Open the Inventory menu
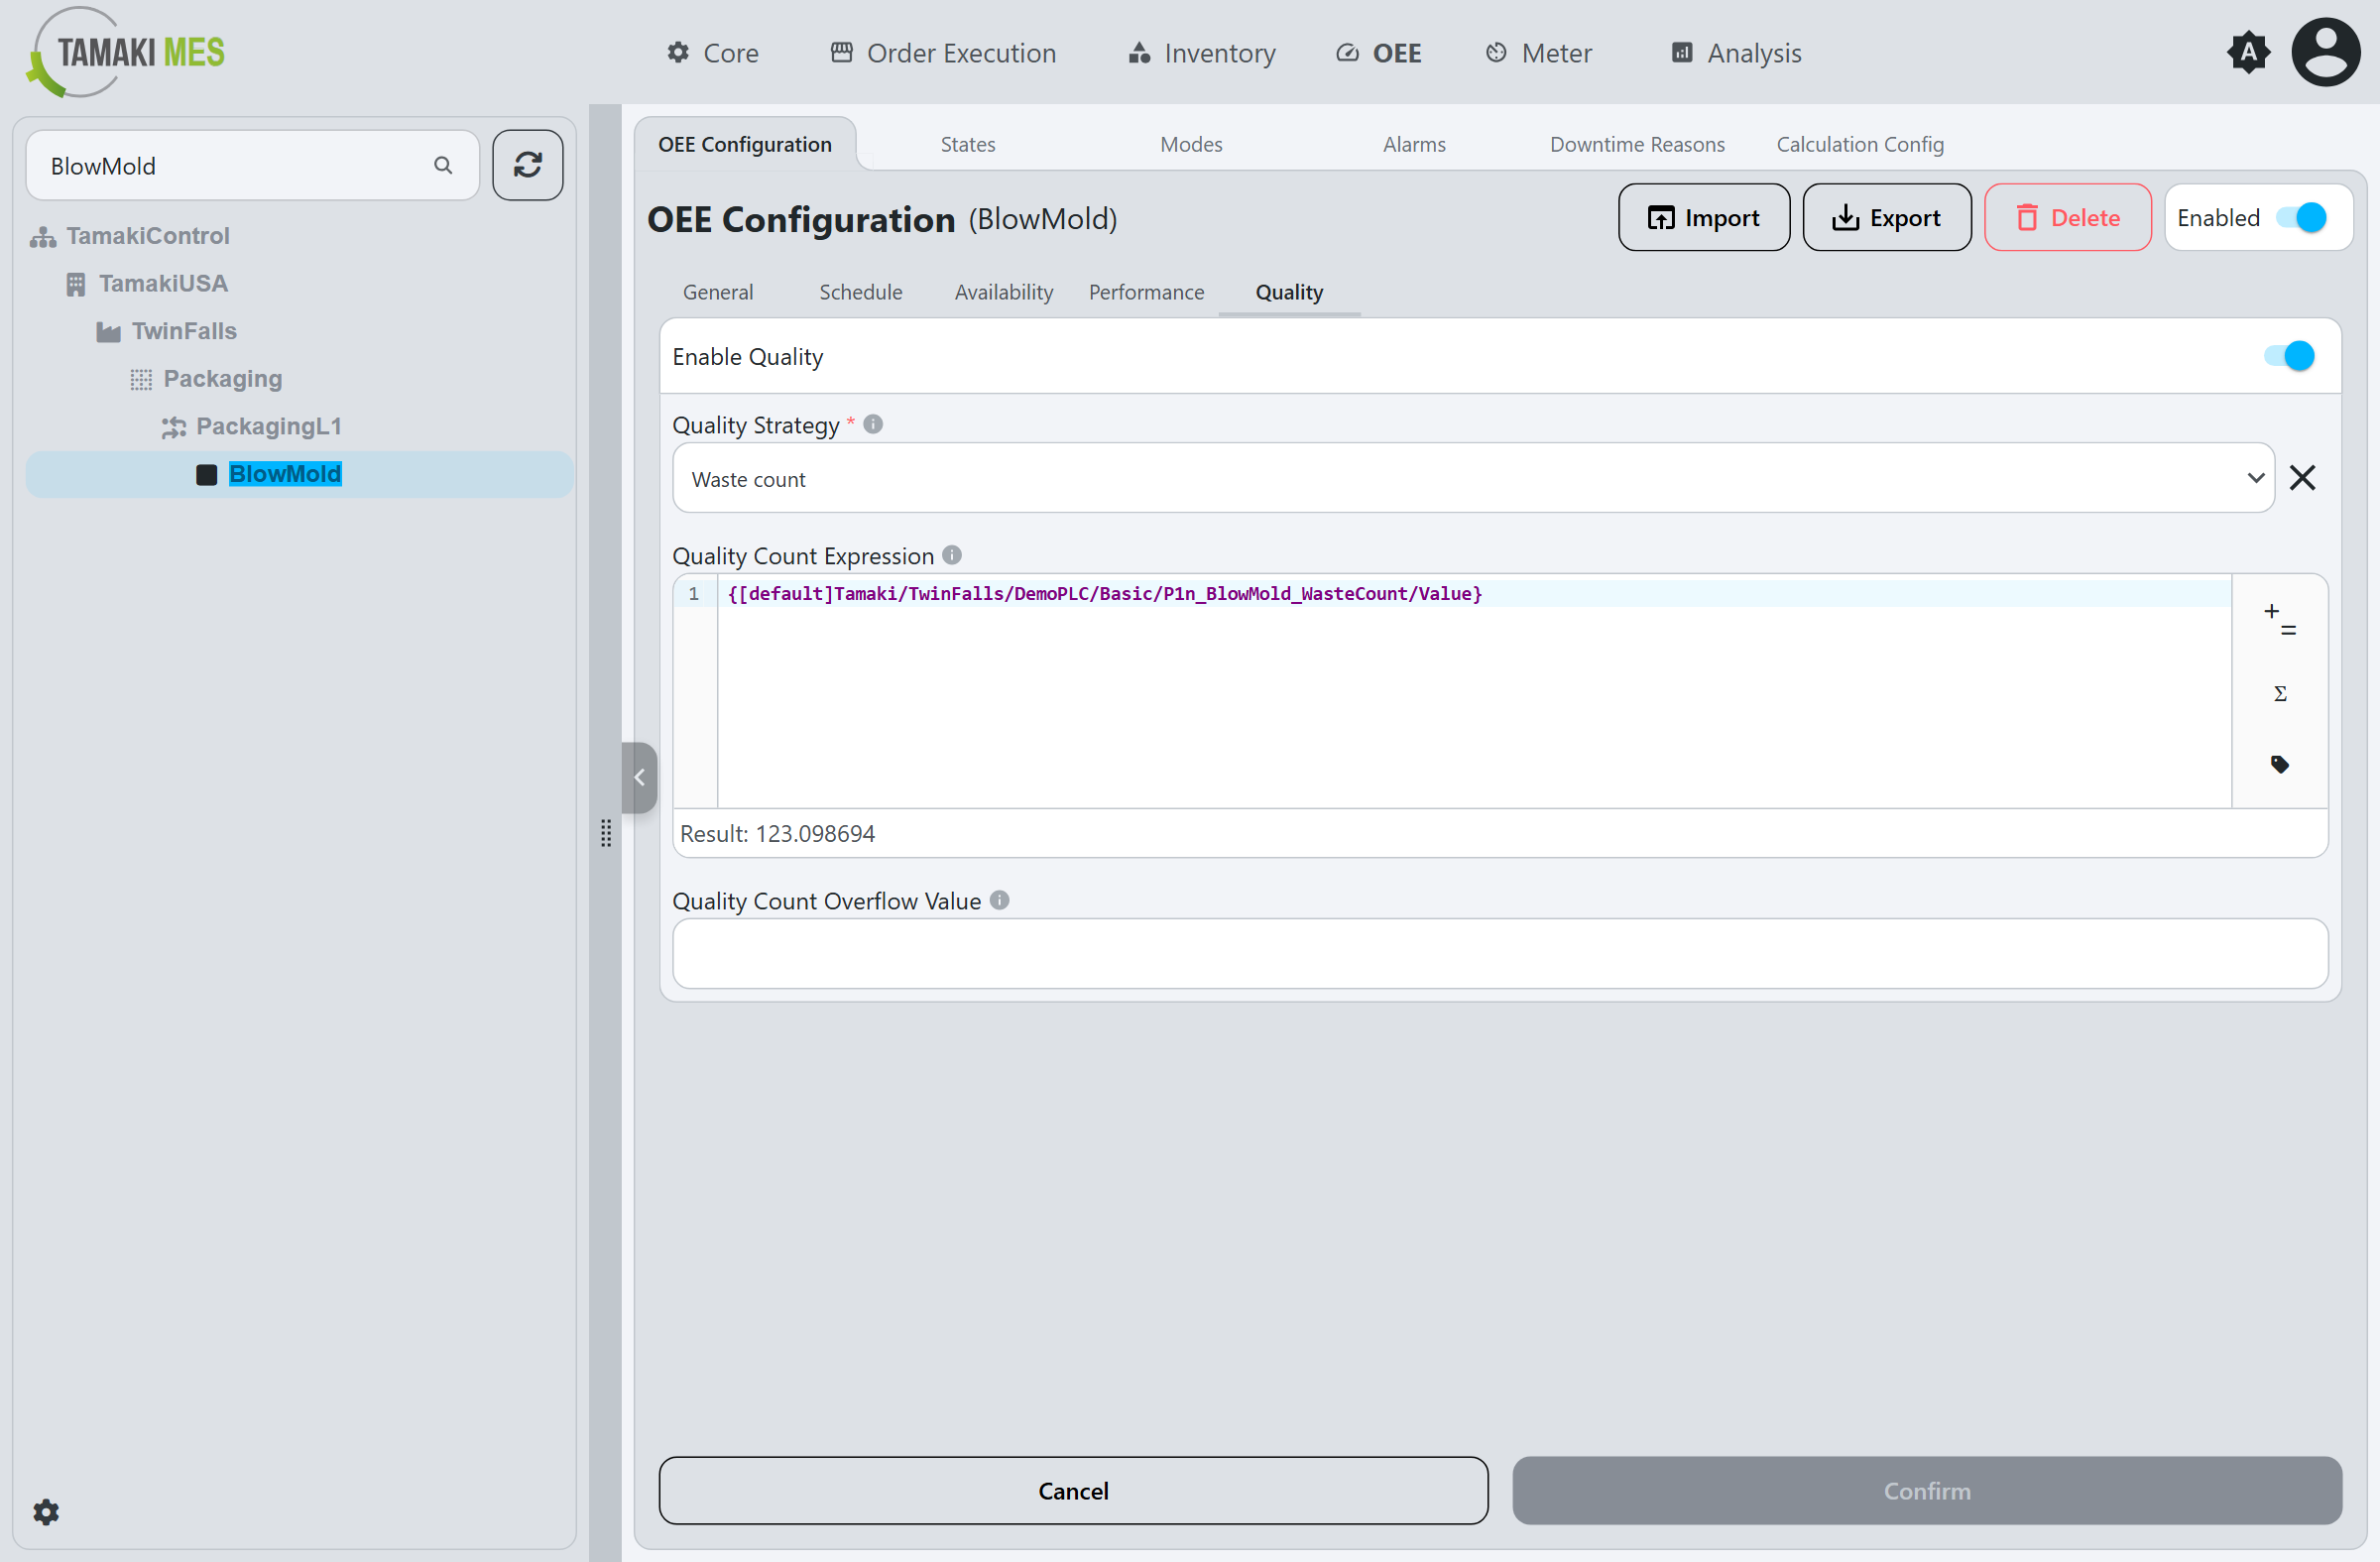The height and width of the screenshot is (1562, 2380). [1201, 53]
